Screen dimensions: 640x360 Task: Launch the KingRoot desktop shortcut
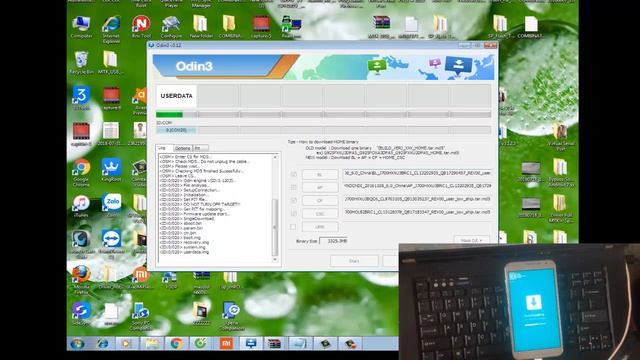click(111, 169)
